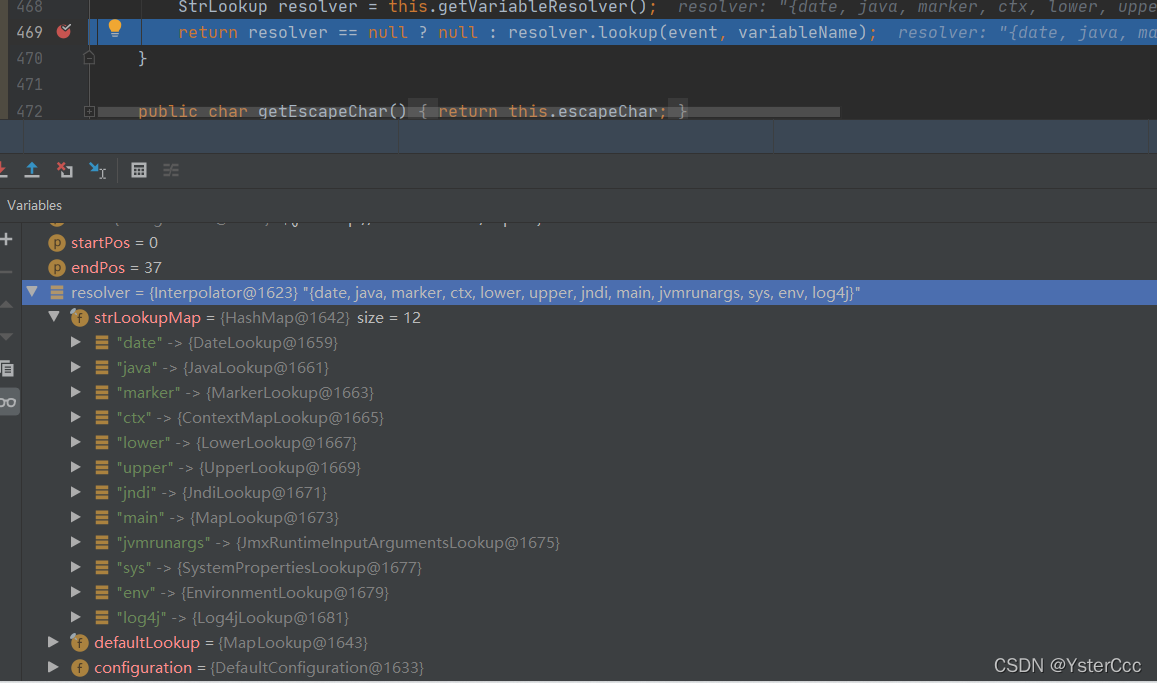Click the field icon beside strLookupMap
Image resolution: width=1157 pixels, height=683 pixels.
[80, 318]
